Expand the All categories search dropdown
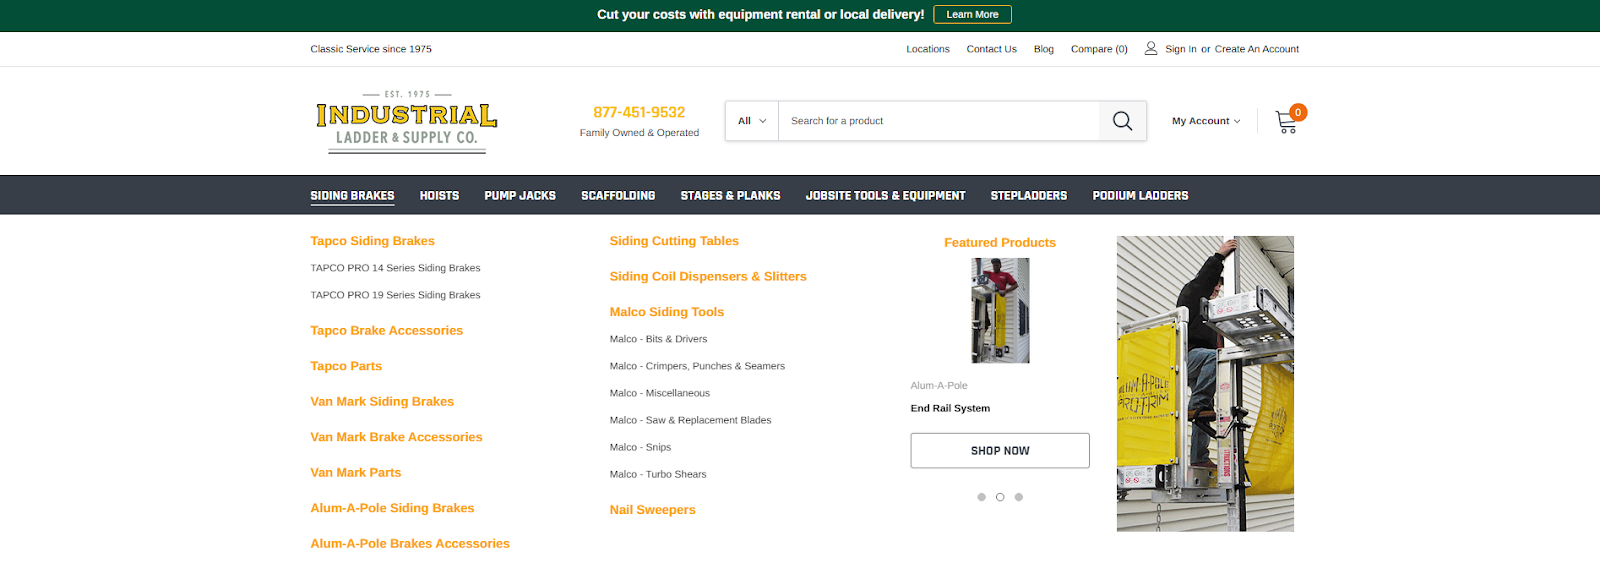The width and height of the screenshot is (1600, 574). 752,121
